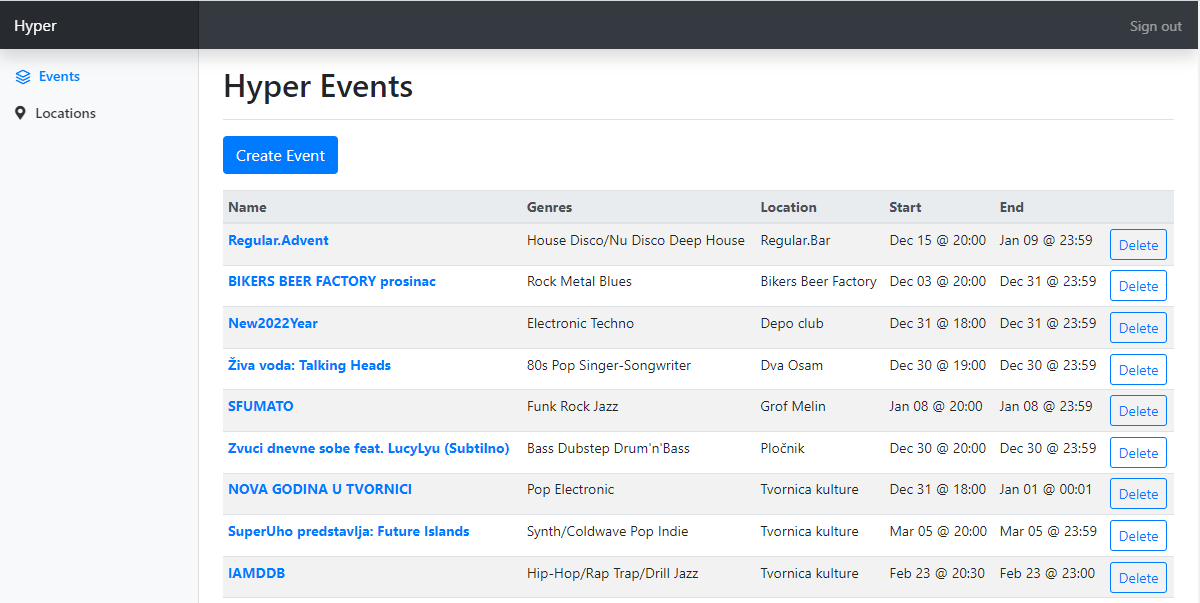The width and height of the screenshot is (1200, 603).
Task: Open the Events sidebar menu item
Action: click(x=58, y=77)
